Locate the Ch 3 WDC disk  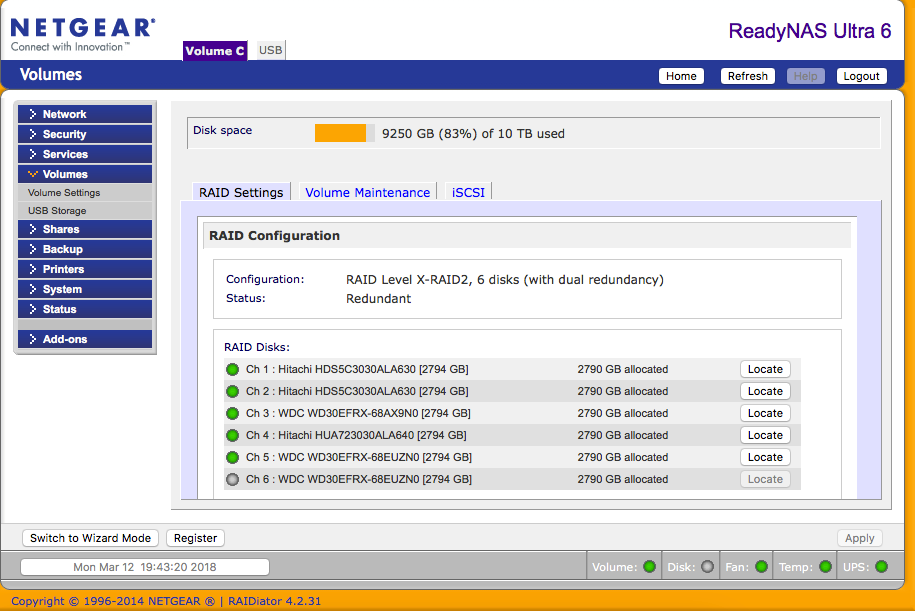[x=765, y=414]
